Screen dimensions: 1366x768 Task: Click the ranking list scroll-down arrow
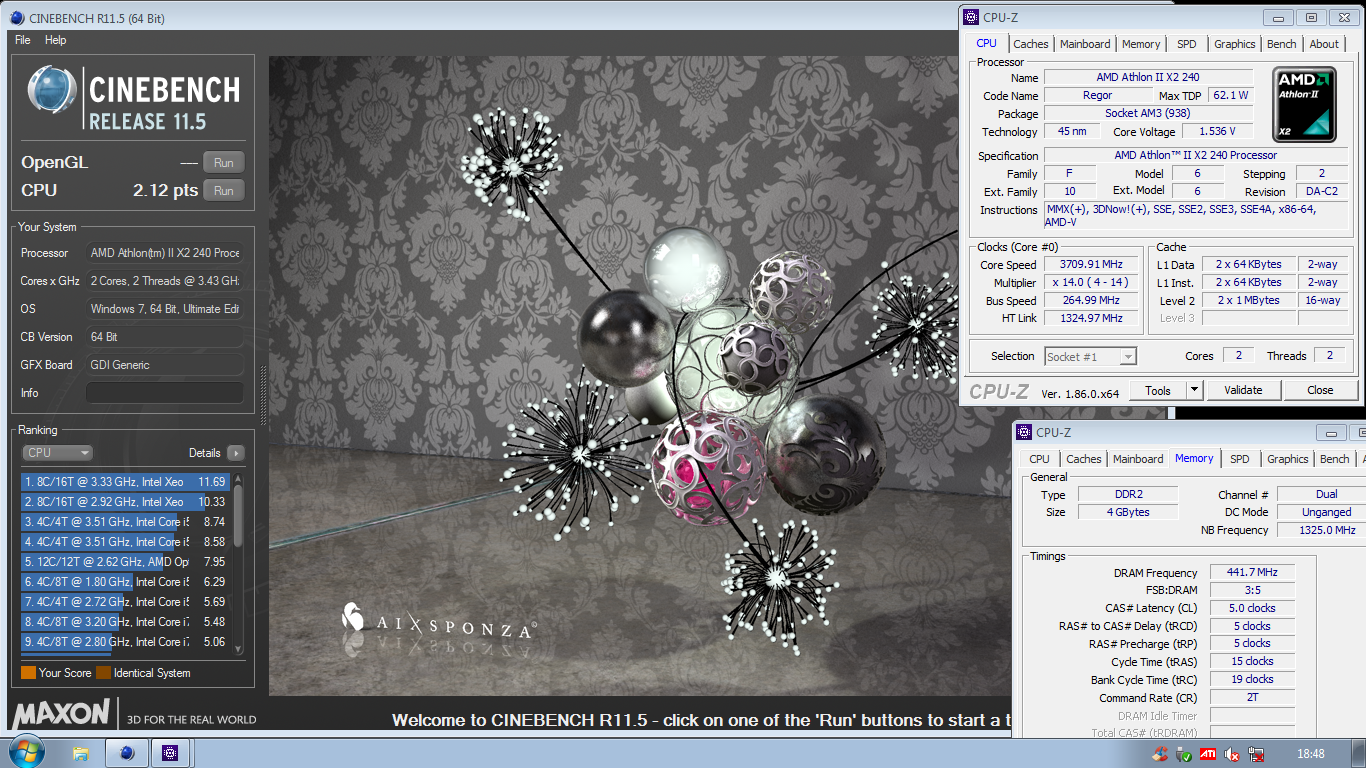tap(238, 649)
